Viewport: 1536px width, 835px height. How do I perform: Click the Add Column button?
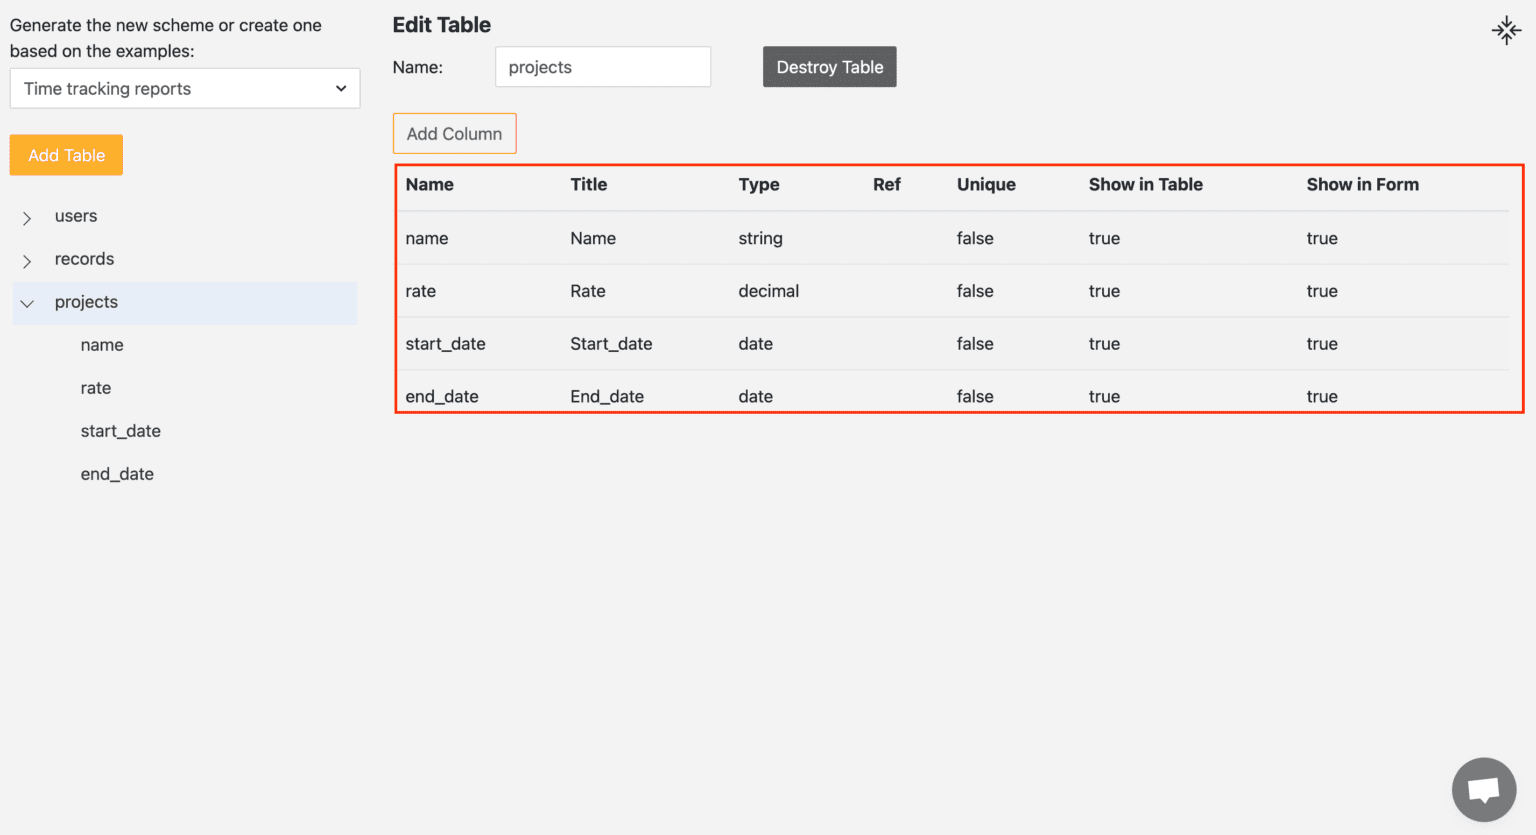(x=454, y=133)
